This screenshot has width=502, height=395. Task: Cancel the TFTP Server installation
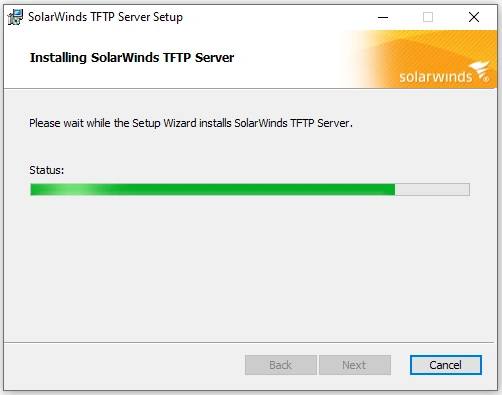point(446,365)
